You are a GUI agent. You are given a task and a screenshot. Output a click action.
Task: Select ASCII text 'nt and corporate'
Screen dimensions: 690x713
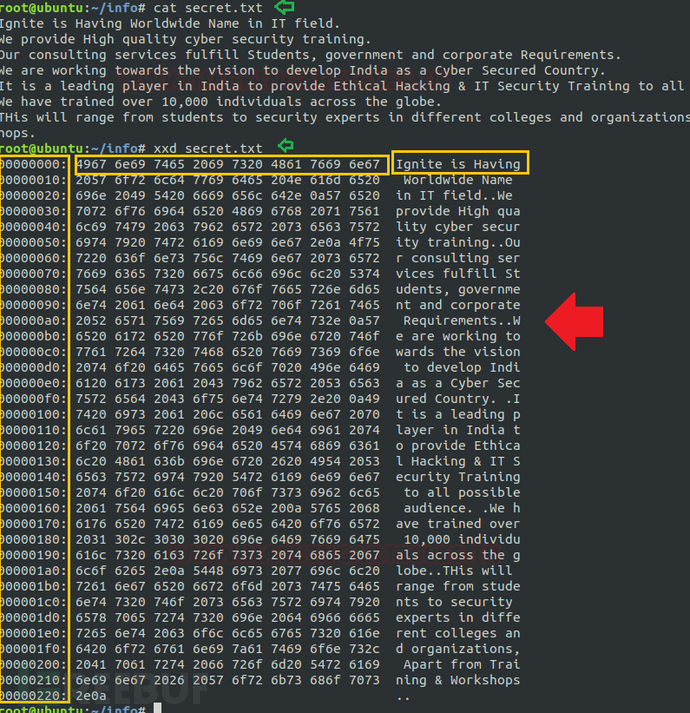(458, 305)
